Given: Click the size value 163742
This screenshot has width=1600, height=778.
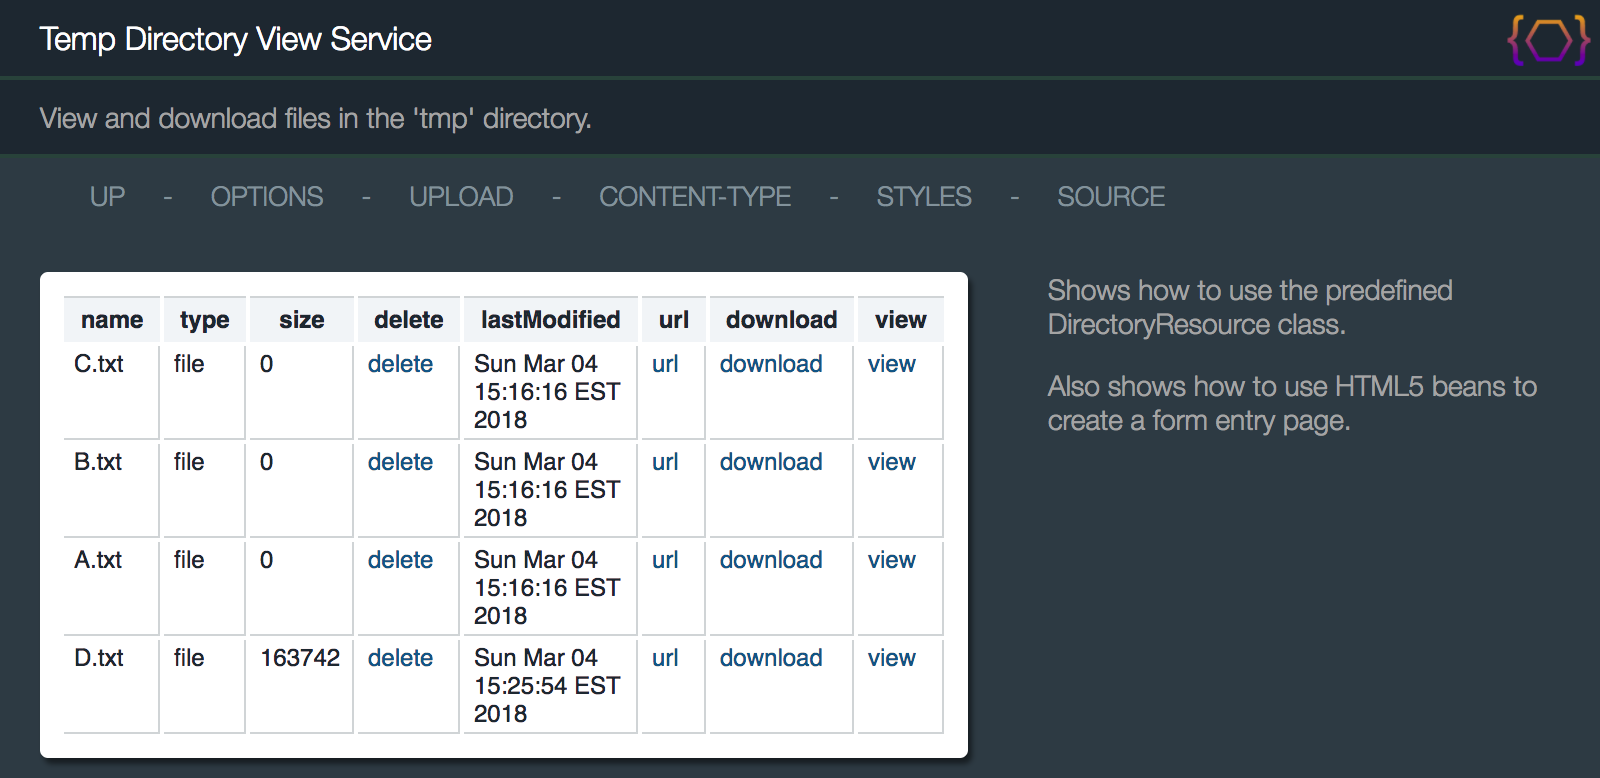Looking at the screenshot, I should point(300,658).
